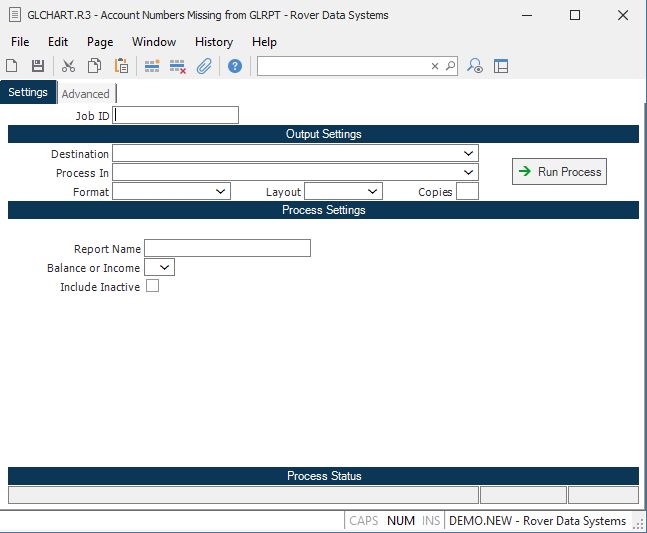Toggle the Include Inactive checkbox
The image size is (647, 533).
click(153, 286)
